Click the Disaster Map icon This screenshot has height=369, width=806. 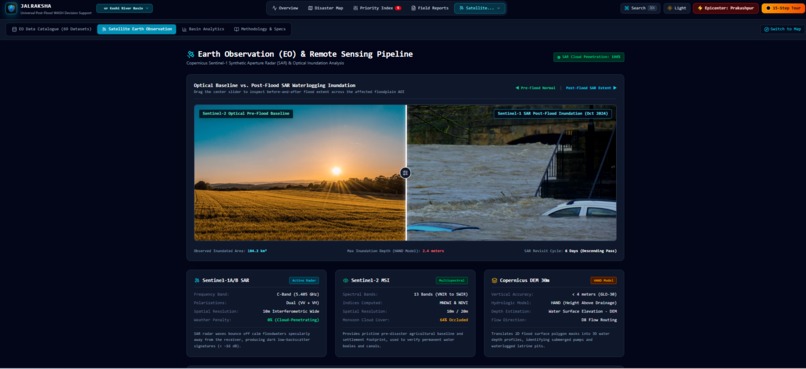(310, 8)
